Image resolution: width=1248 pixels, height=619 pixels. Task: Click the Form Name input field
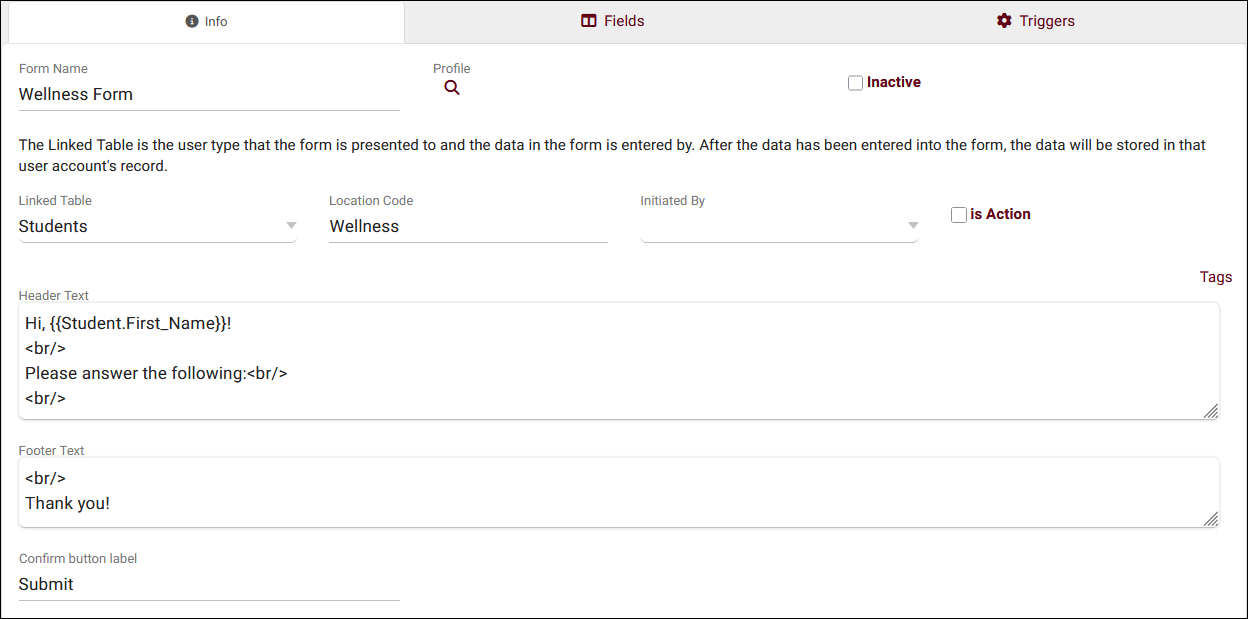(x=209, y=94)
